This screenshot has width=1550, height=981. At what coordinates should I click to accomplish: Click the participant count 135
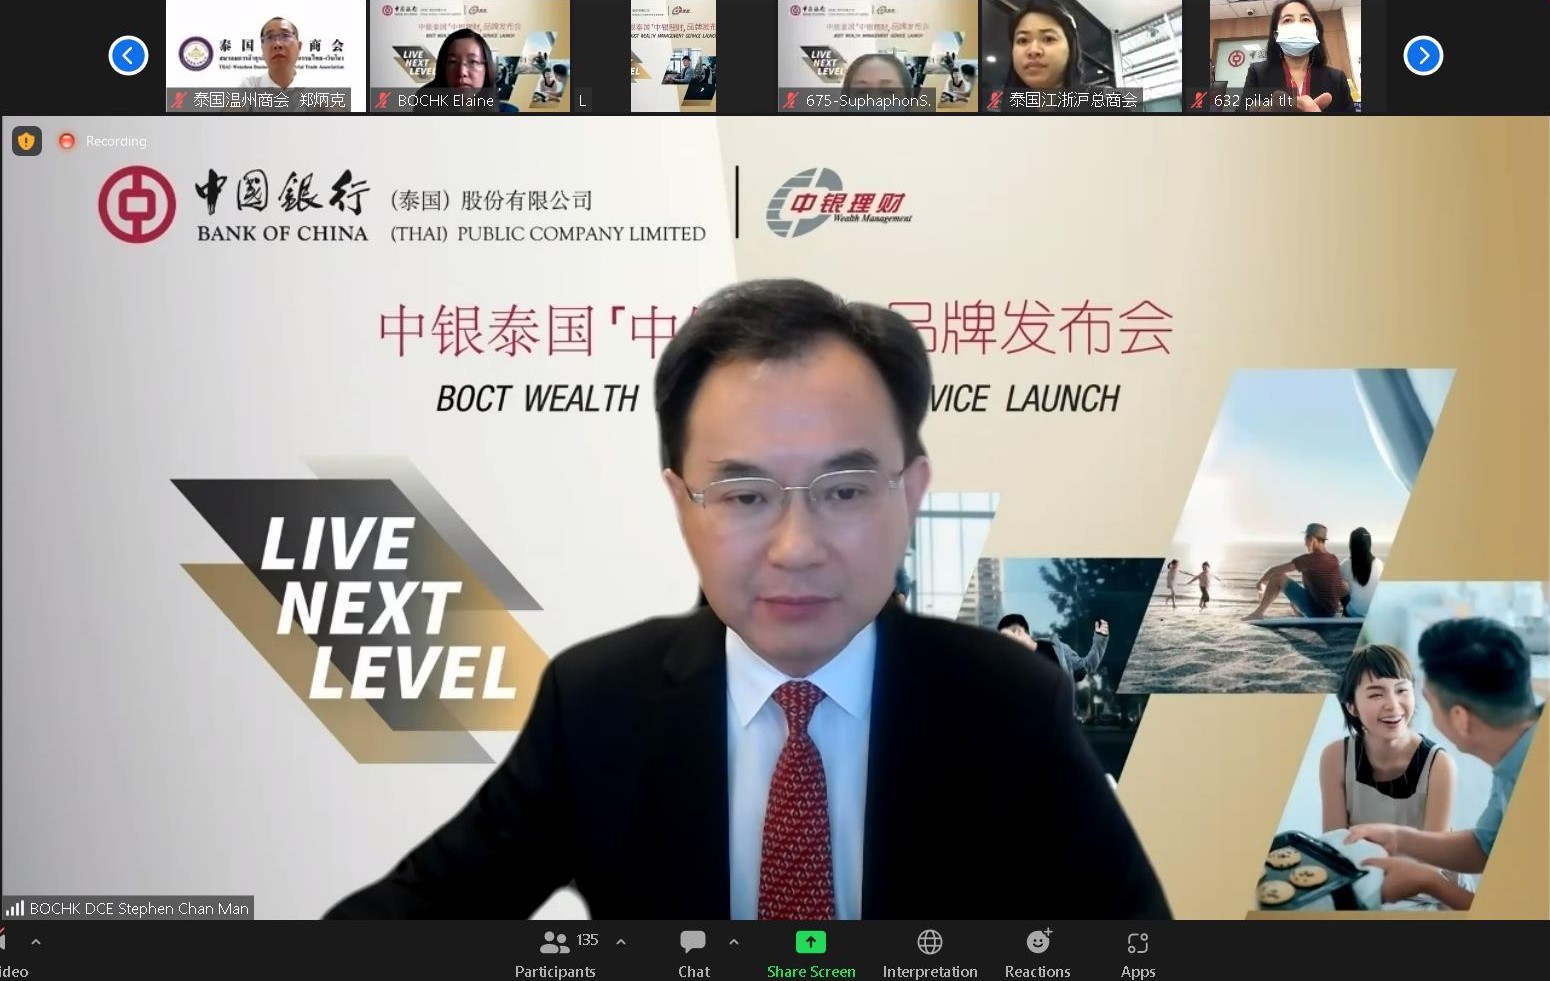[587, 940]
